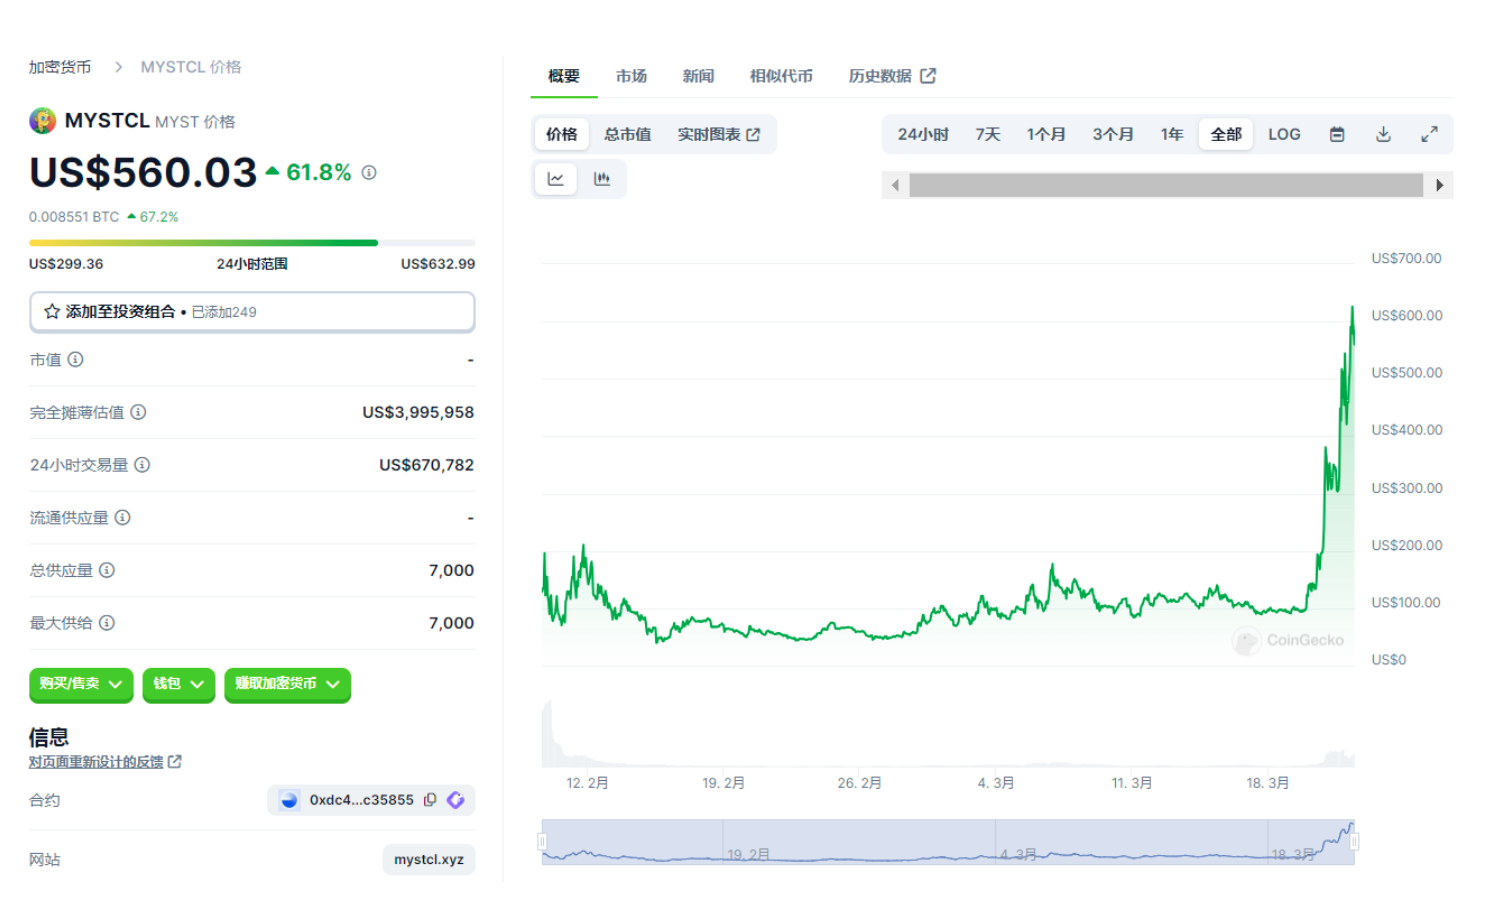Click the left arrow of the chart scrollbar

pyautogui.click(x=895, y=185)
